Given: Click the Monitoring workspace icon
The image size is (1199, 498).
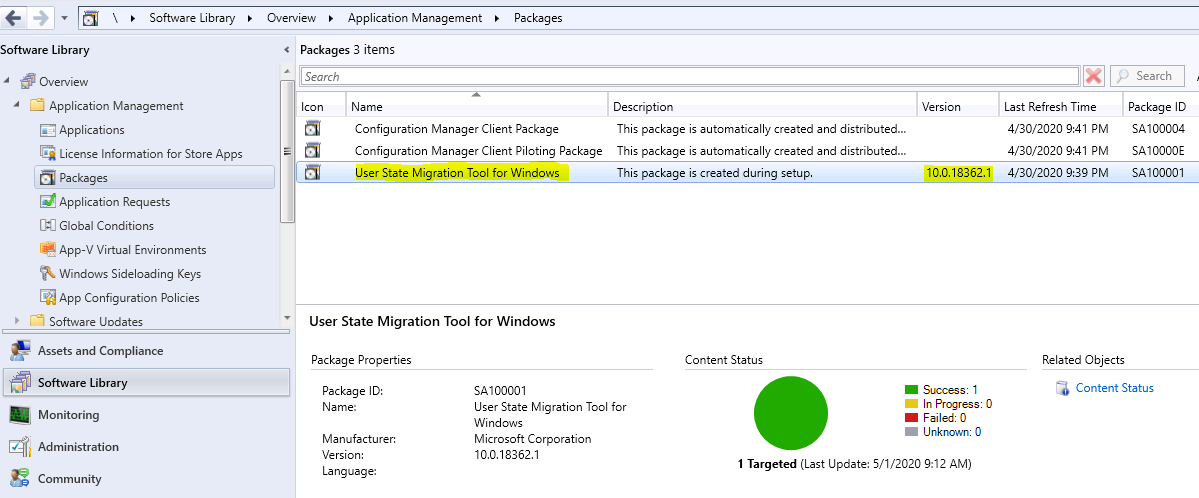Looking at the screenshot, I should [x=20, y=415].
